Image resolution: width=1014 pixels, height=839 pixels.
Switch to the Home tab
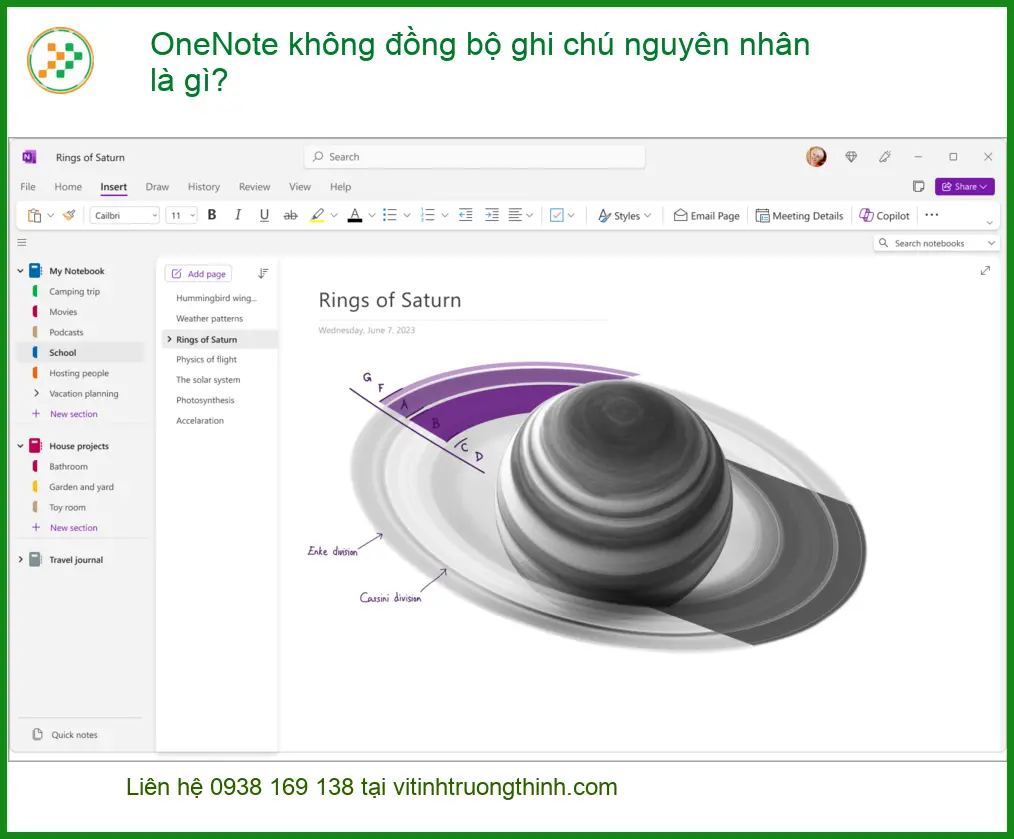pyautogui.click(x=68, y=186)
